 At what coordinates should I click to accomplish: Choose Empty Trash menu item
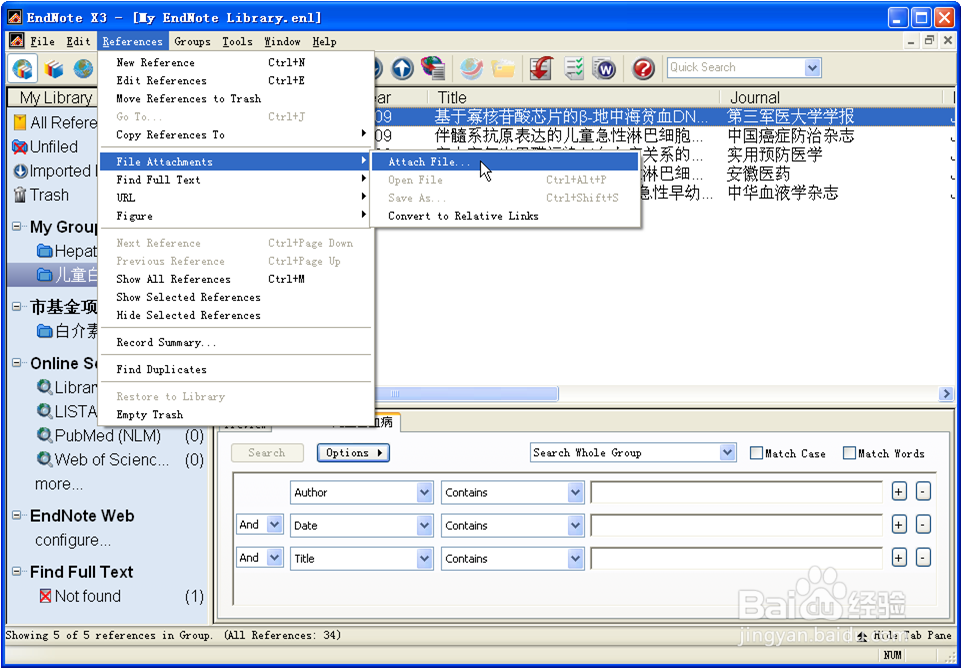pyautogui.click(x=236, y=415)
